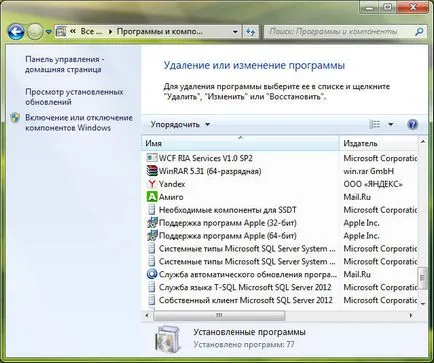Viewport: 434px width, 363px height.
Task: Expand the double-chevron breadcrumb overflow
Action: click(73, 32)
